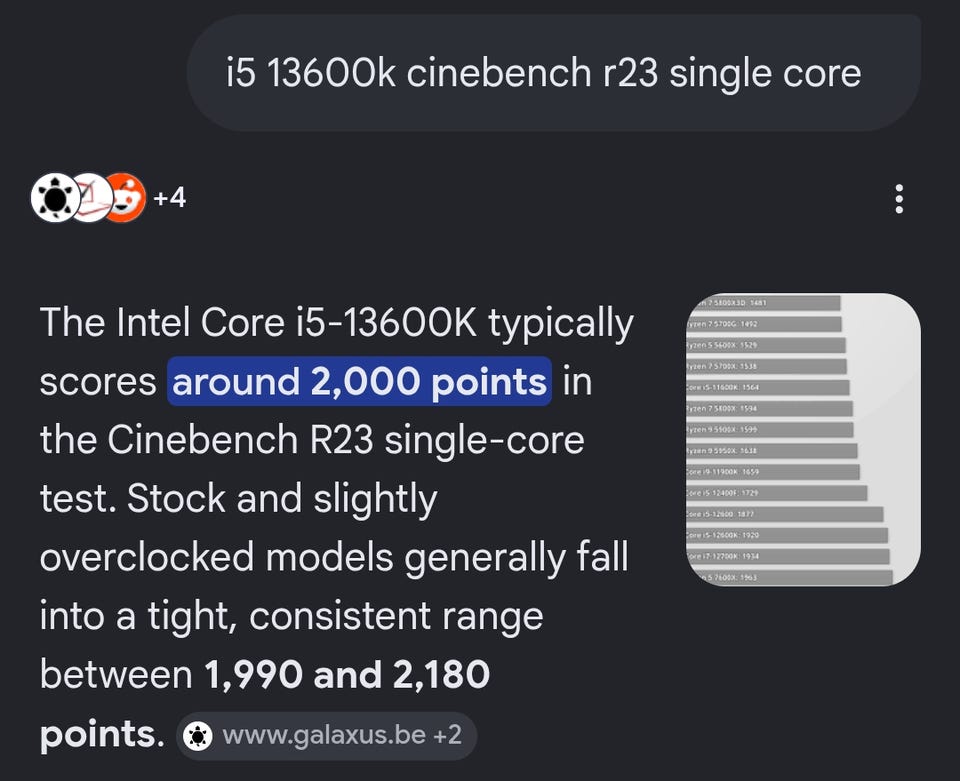This screenshot has height=781, width=960.
Task: Expand the +4 additional sources
Action: (169, 198)
